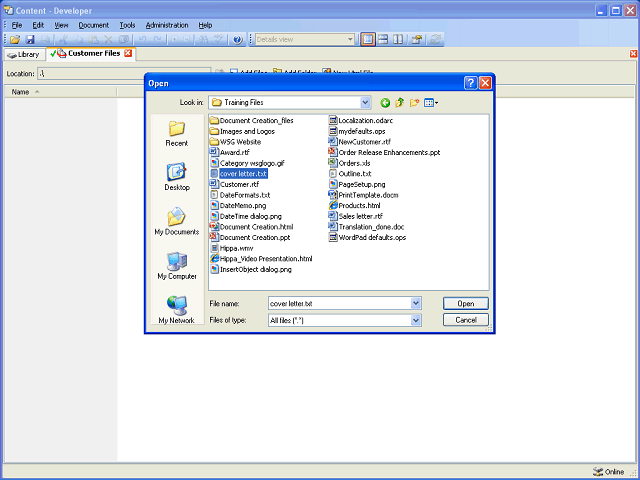Image resolution: width=640 pixels, height=480 pixels.
Task: Expand the Look in folder dropdown
Action: [x=365, y=102]
